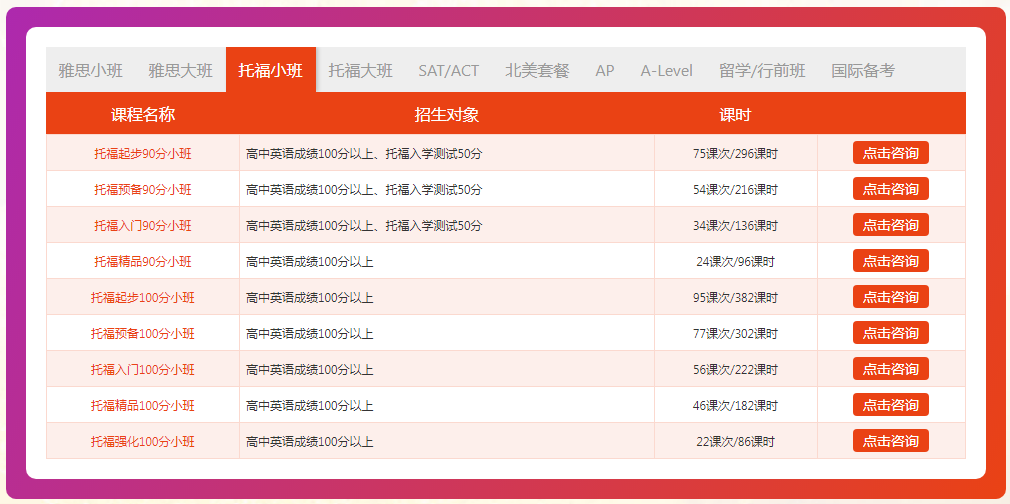The image size is (1010, 504).
Task: Click 招生对象 text in 托福起步100分小班 row
Action: [310, 298]
